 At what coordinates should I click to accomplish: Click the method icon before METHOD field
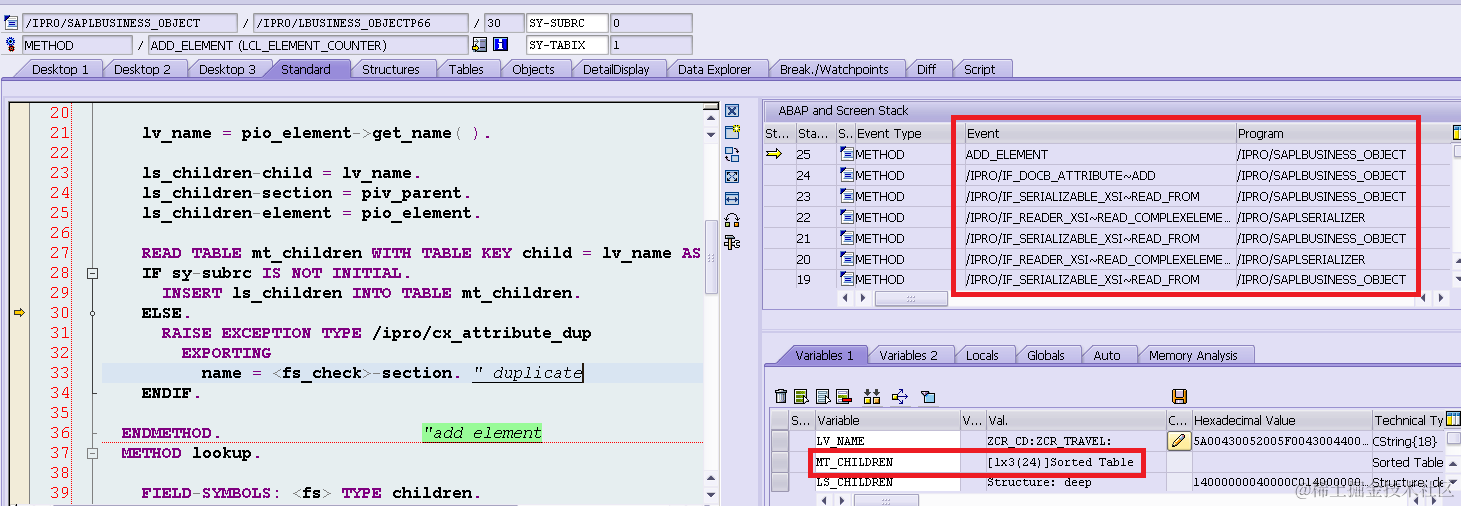(12, 45)
